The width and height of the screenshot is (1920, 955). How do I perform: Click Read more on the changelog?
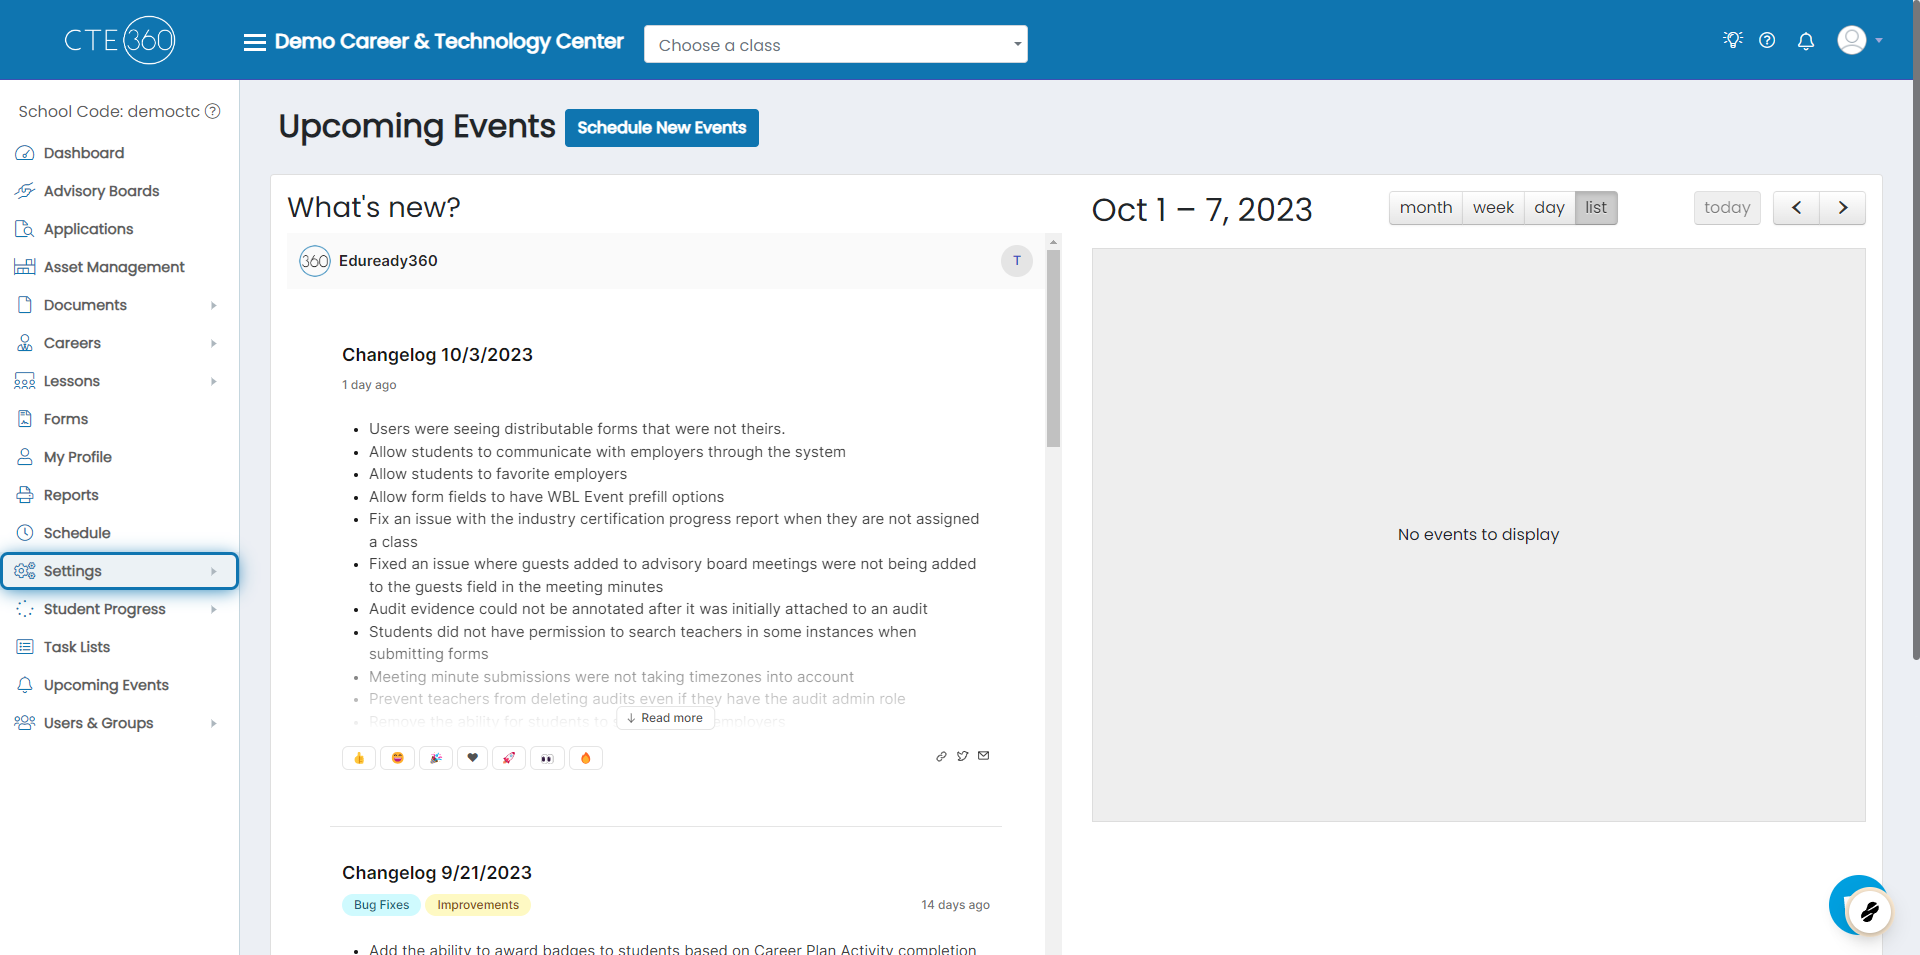point(665,718)
